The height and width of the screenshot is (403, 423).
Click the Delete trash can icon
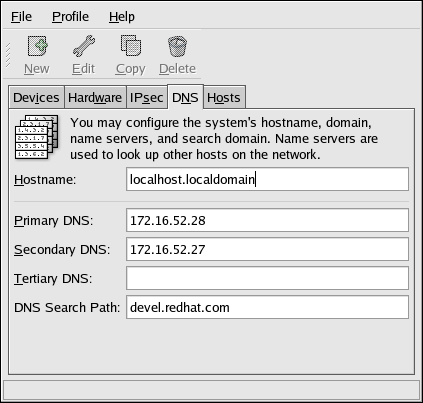pyautogui.click(x=177, y=46)
